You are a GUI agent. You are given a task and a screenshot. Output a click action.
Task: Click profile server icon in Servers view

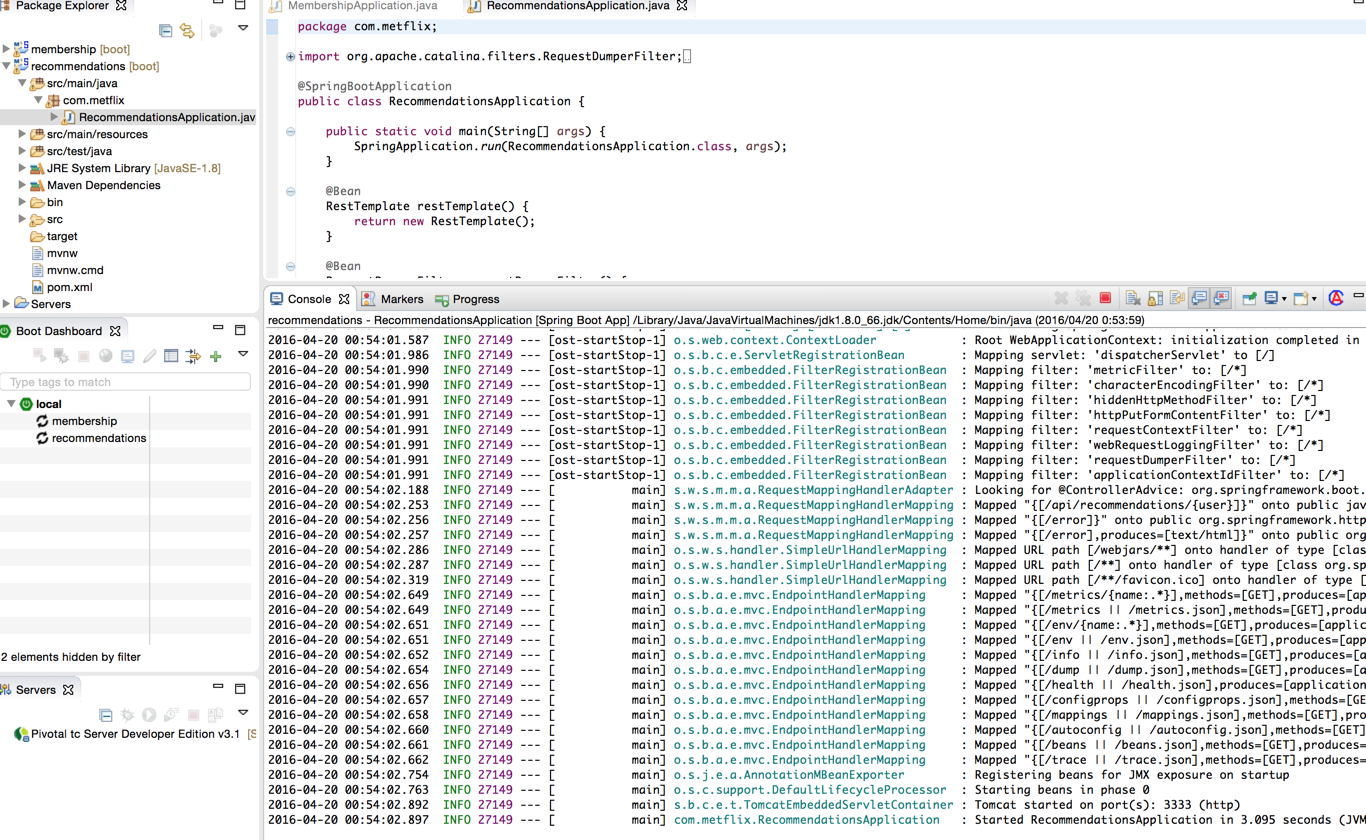pyautogui.click(x=171, y=715)
